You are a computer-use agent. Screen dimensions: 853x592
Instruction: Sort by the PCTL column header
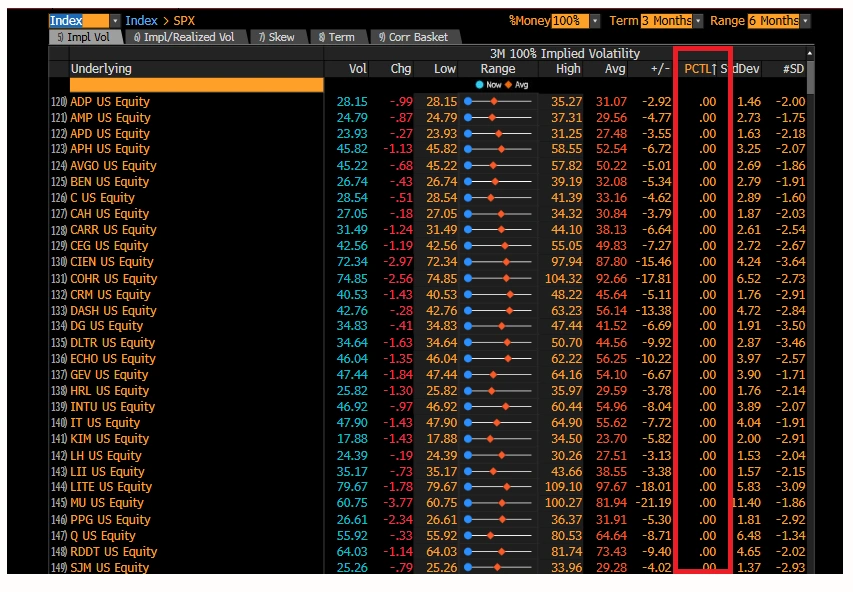[700, 69]
